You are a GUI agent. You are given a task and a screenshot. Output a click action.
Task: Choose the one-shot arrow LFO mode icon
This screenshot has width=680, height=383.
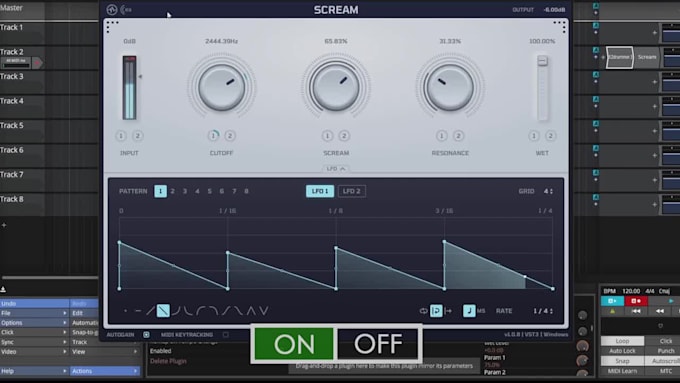click(x=448, y=311)
